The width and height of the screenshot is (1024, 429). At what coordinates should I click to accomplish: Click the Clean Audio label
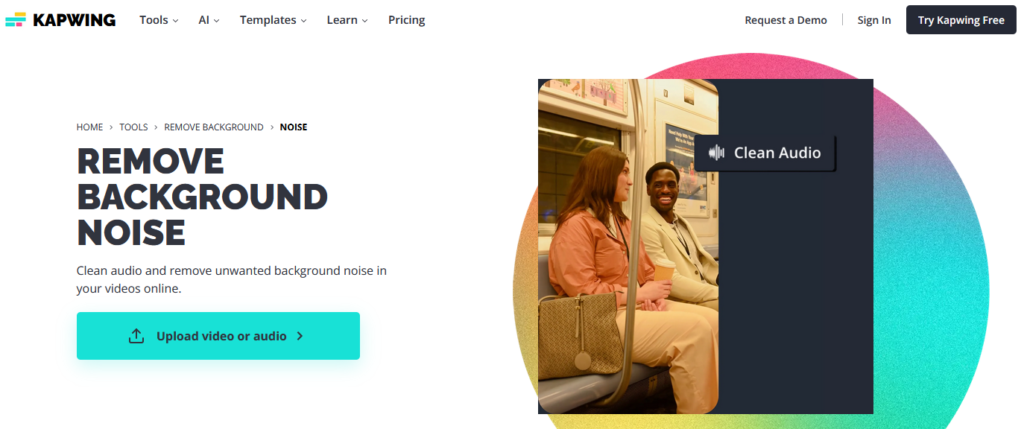[x=777, y=153]
